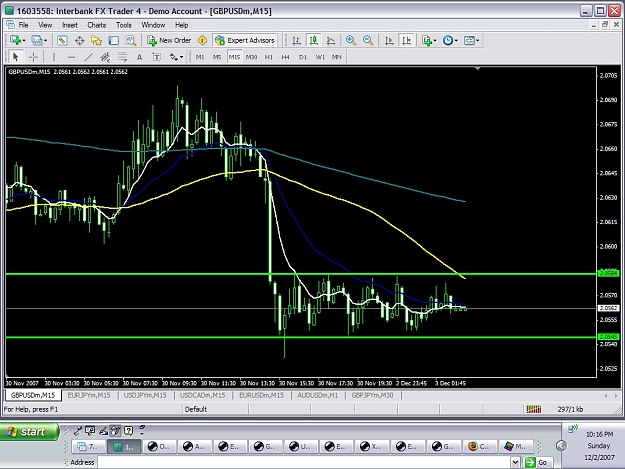
Task: Click the New Chart icon
Action: pyautogui.click(x=16, y=40)
